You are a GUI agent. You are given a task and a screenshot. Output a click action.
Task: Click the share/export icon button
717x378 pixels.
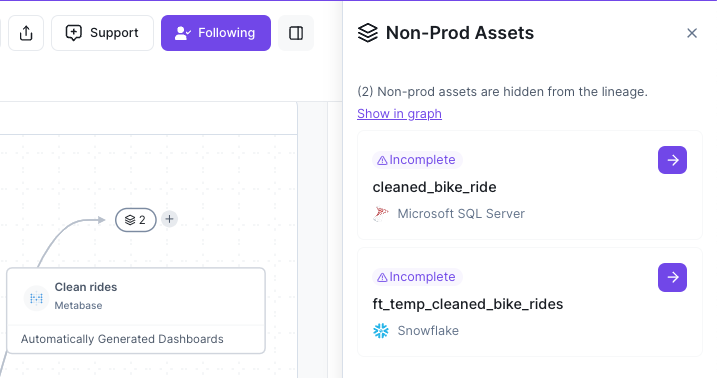pos(26,33)
